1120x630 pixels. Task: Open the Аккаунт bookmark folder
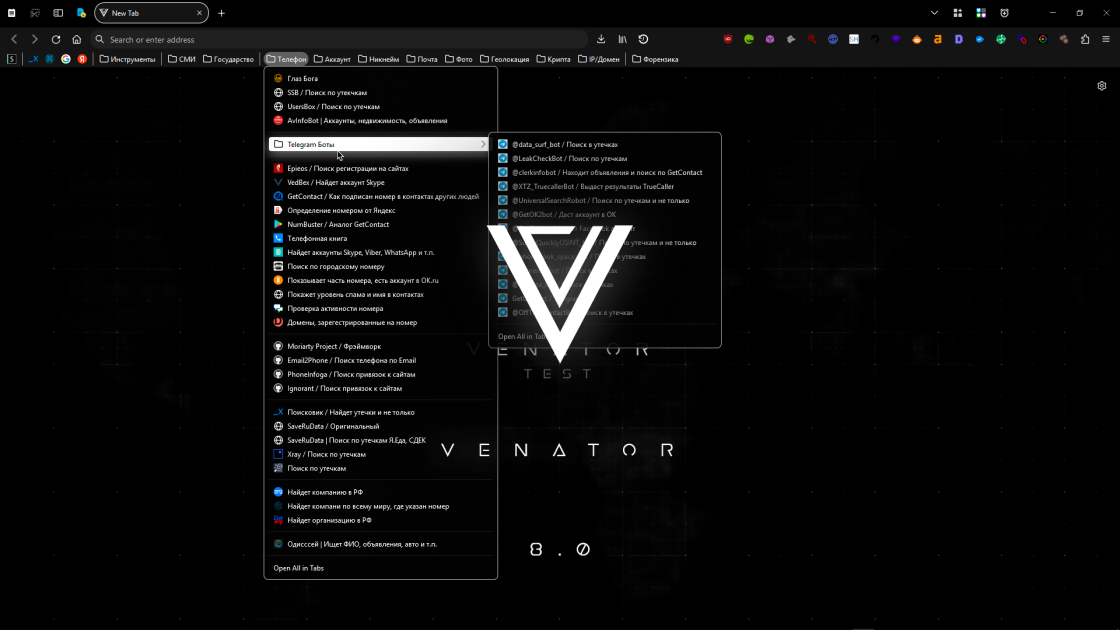[x=332, y=59]
